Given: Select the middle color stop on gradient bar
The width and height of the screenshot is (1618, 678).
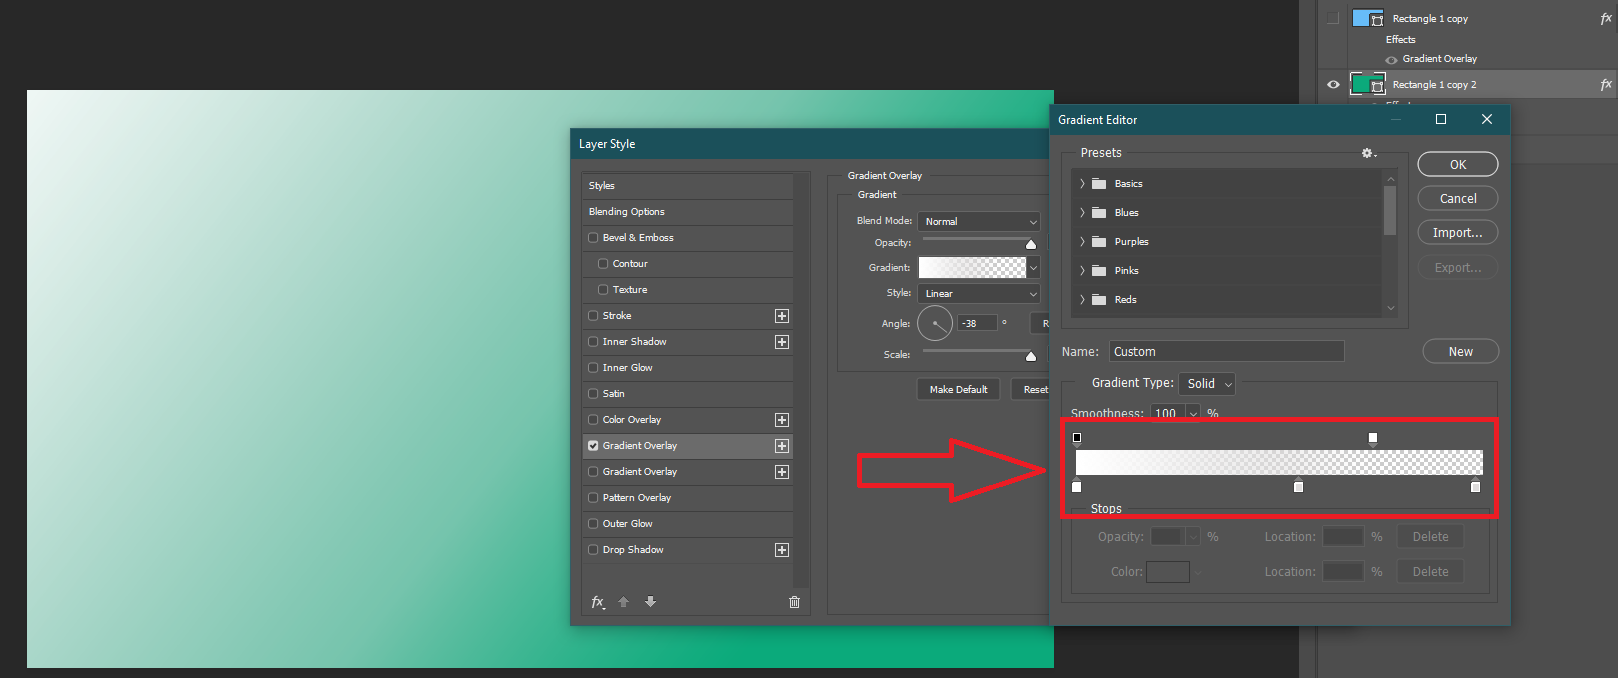Looking at the screenshot, I should click(1298, 487).
